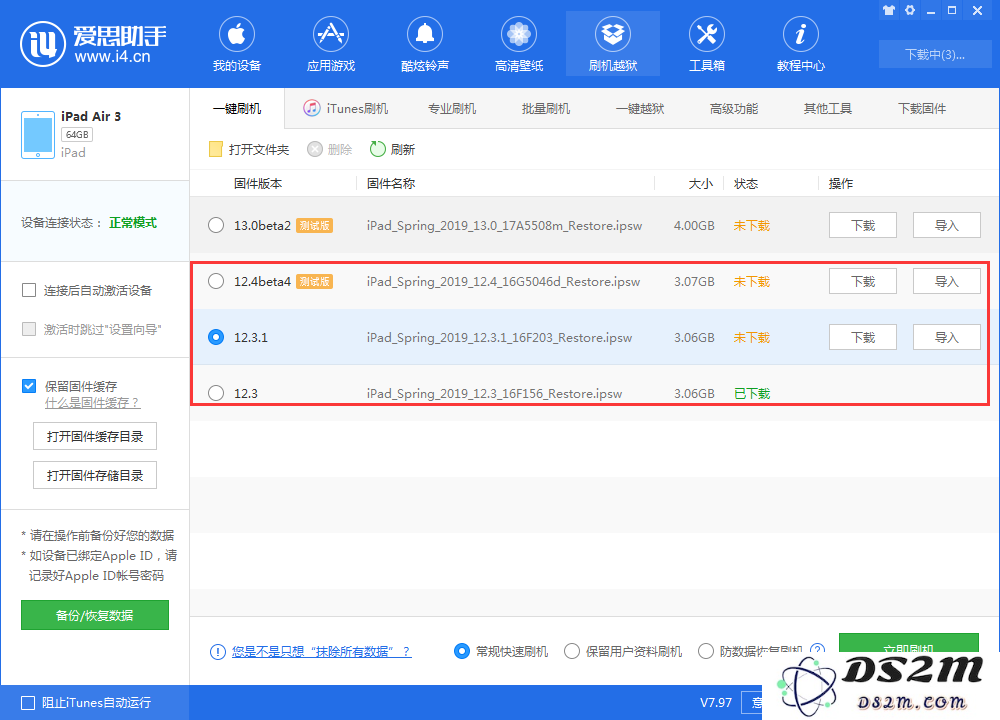Enable 阻止iTunes自动运行 checkbox
Viewport: 1000px width, 720px height.
28,703
